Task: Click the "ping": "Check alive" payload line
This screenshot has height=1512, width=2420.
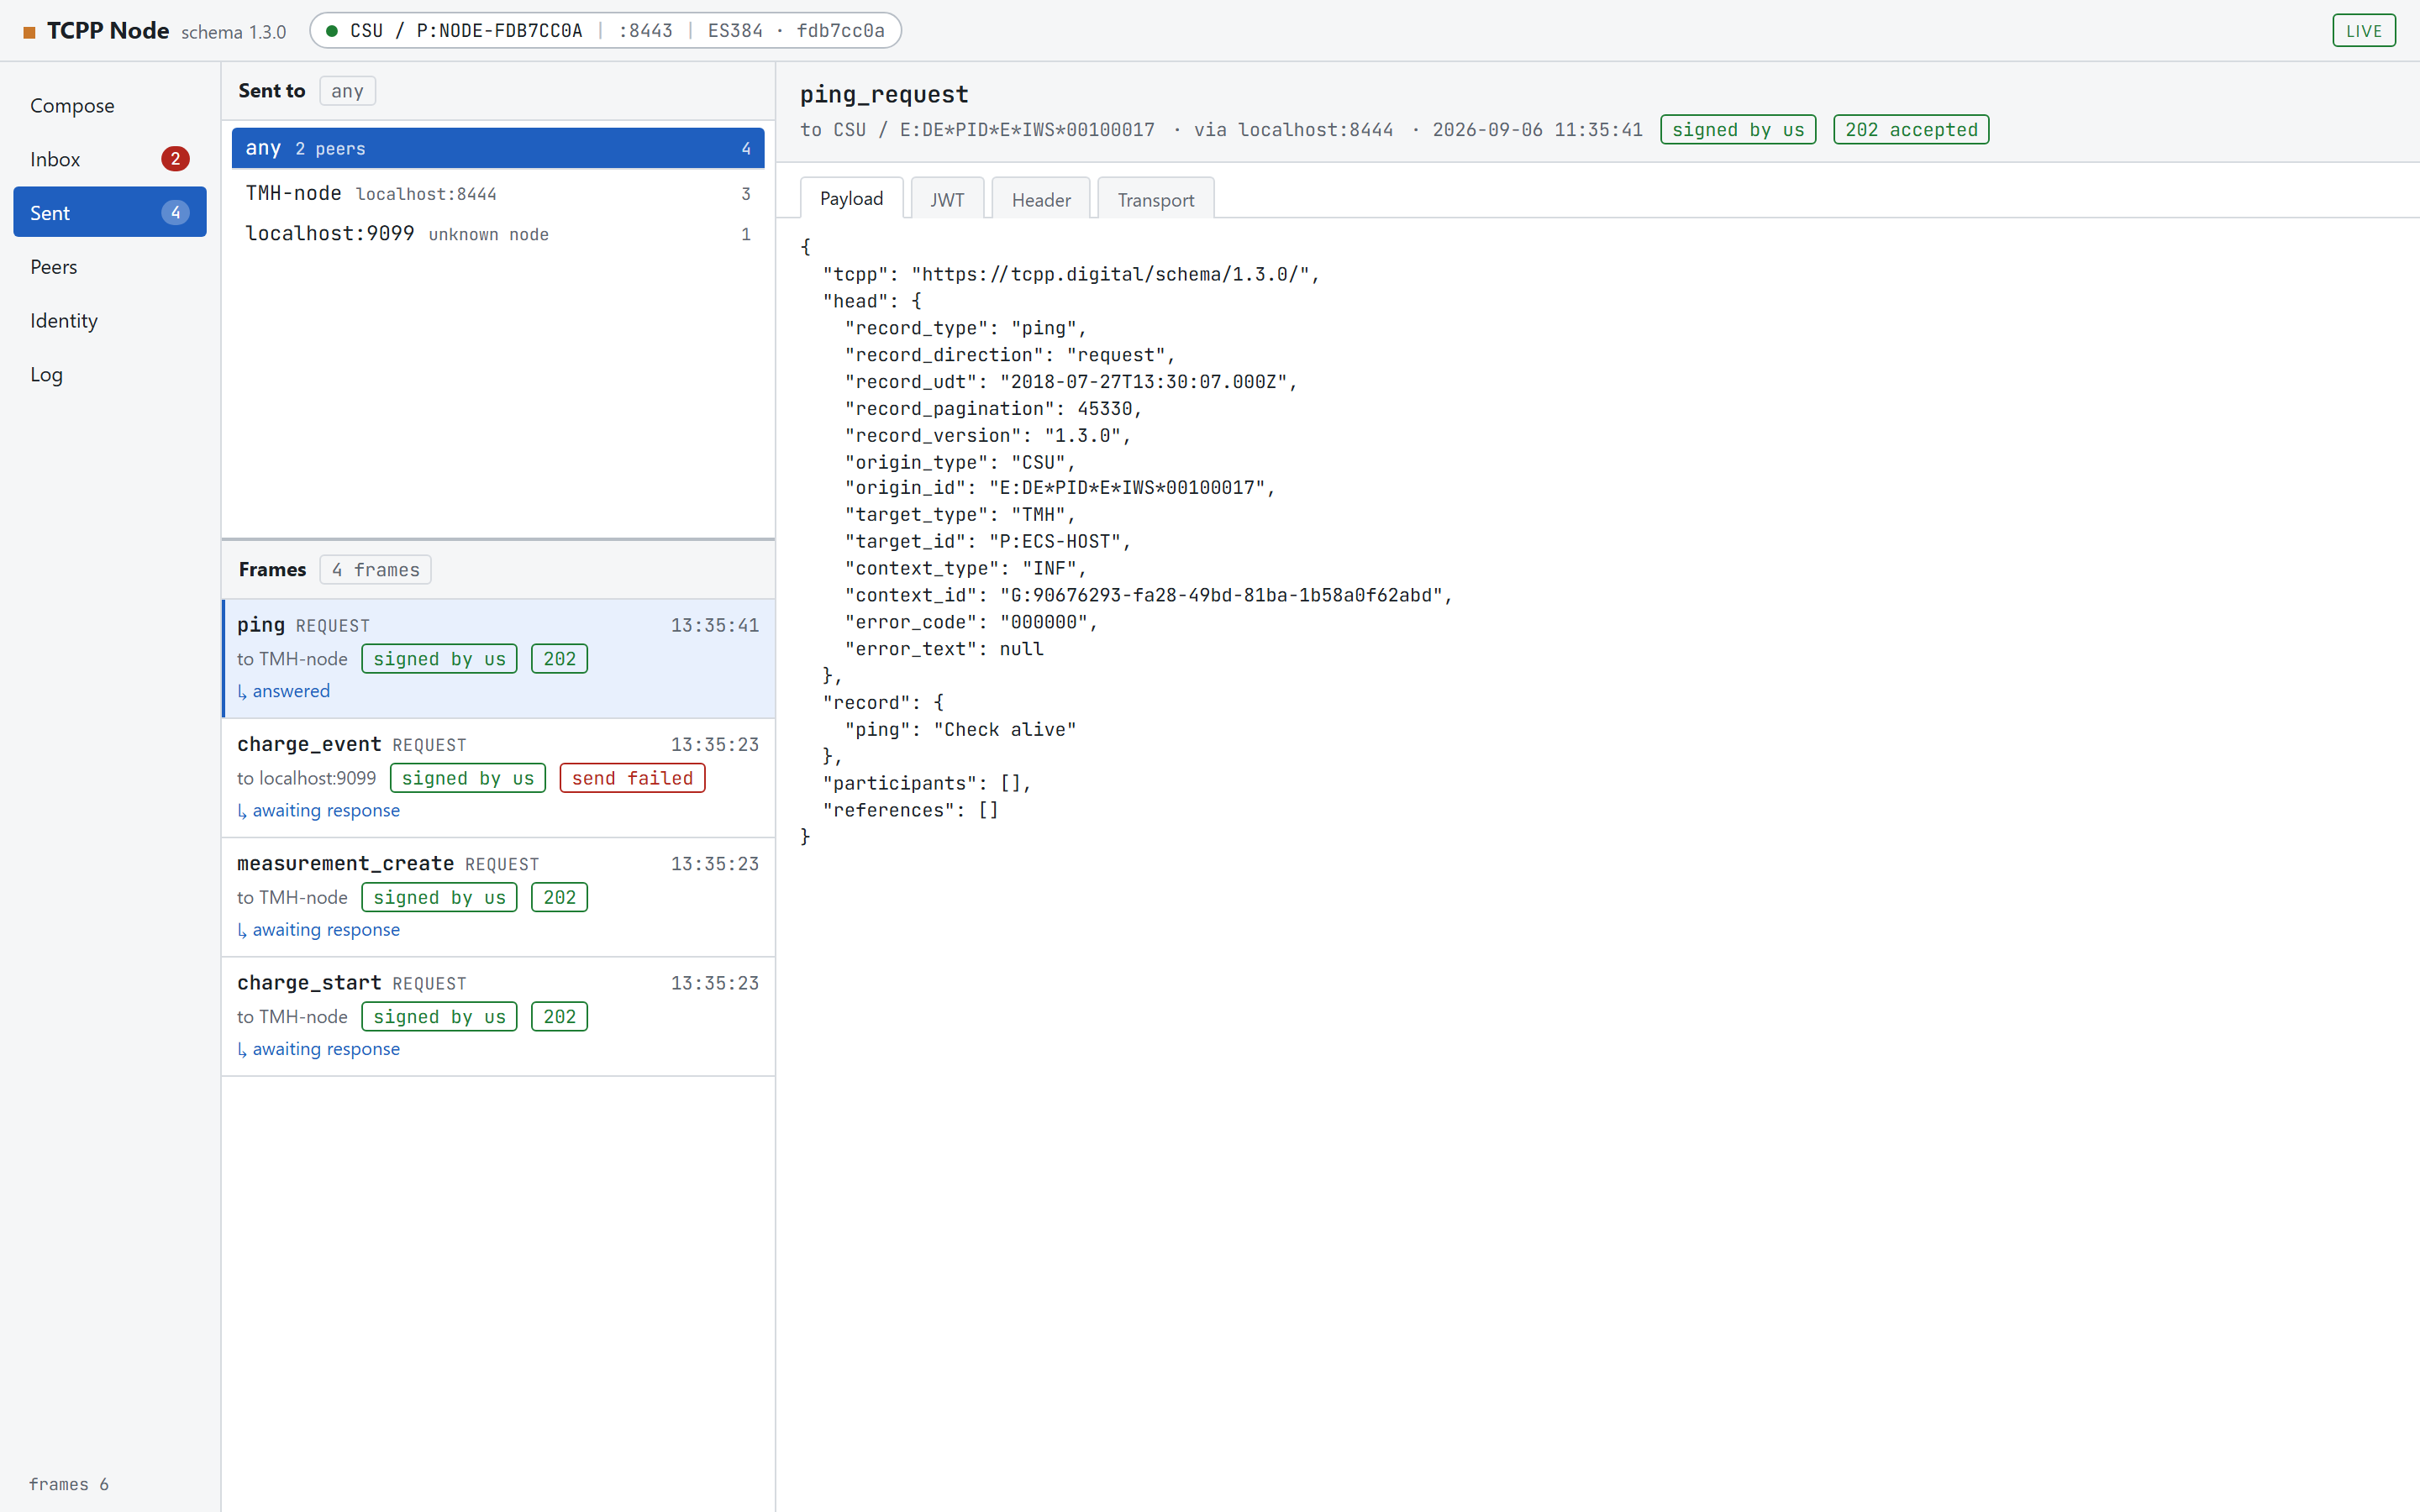Action: point(960,730)
